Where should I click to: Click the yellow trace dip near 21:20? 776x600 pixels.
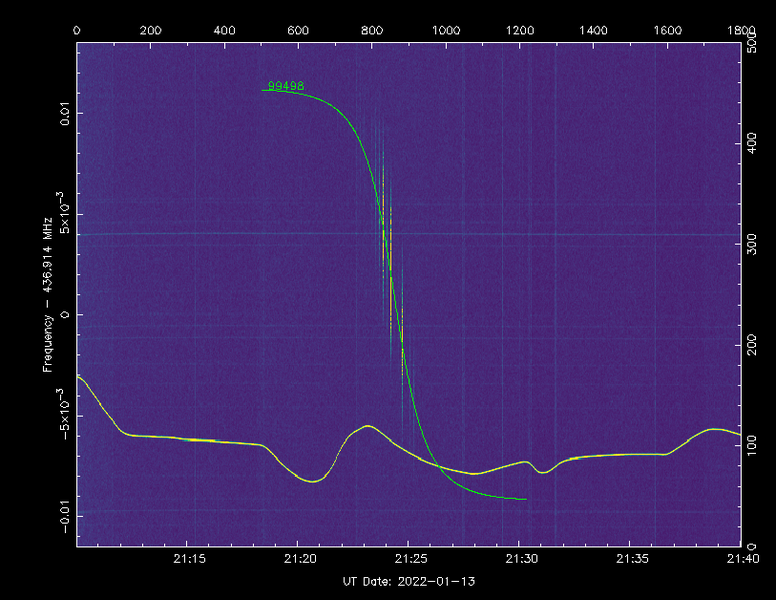tap(312, 481)
